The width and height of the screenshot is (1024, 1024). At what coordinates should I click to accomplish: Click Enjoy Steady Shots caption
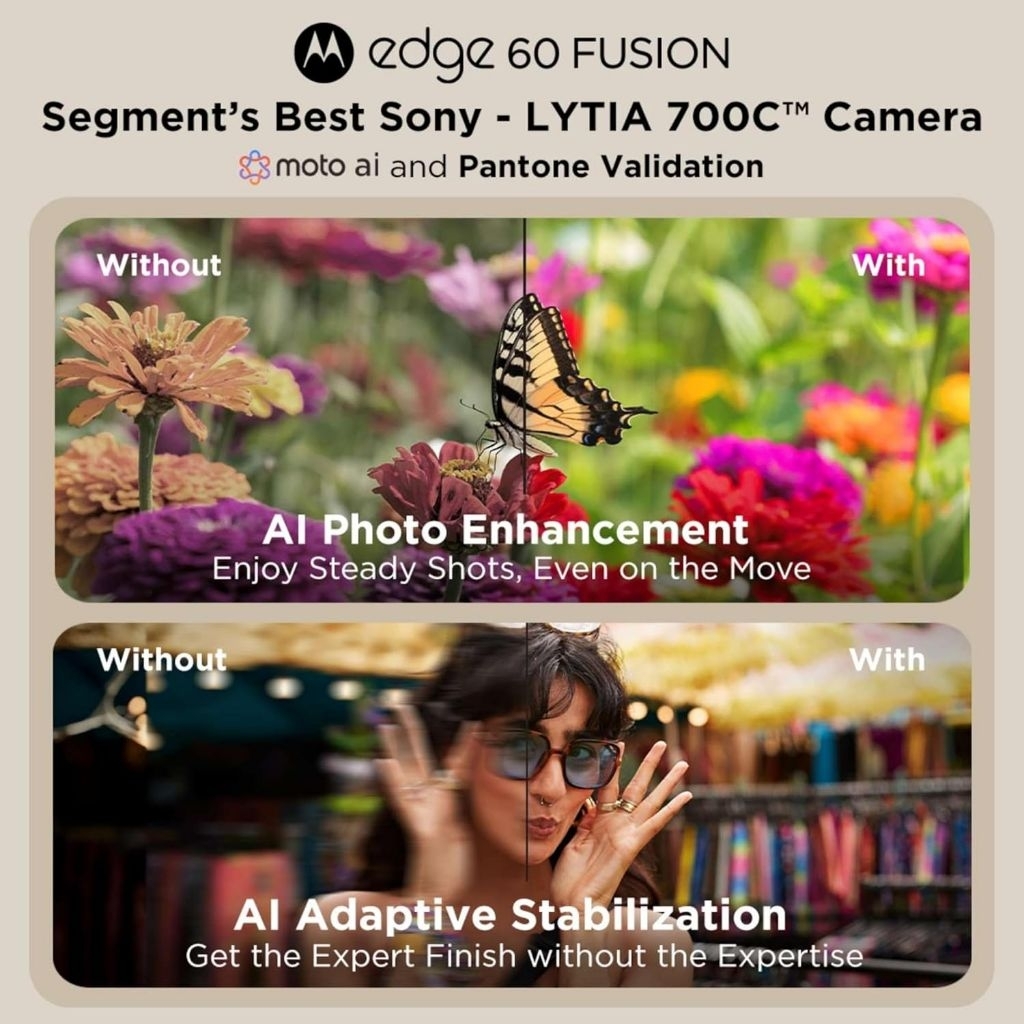click(511, 568)
